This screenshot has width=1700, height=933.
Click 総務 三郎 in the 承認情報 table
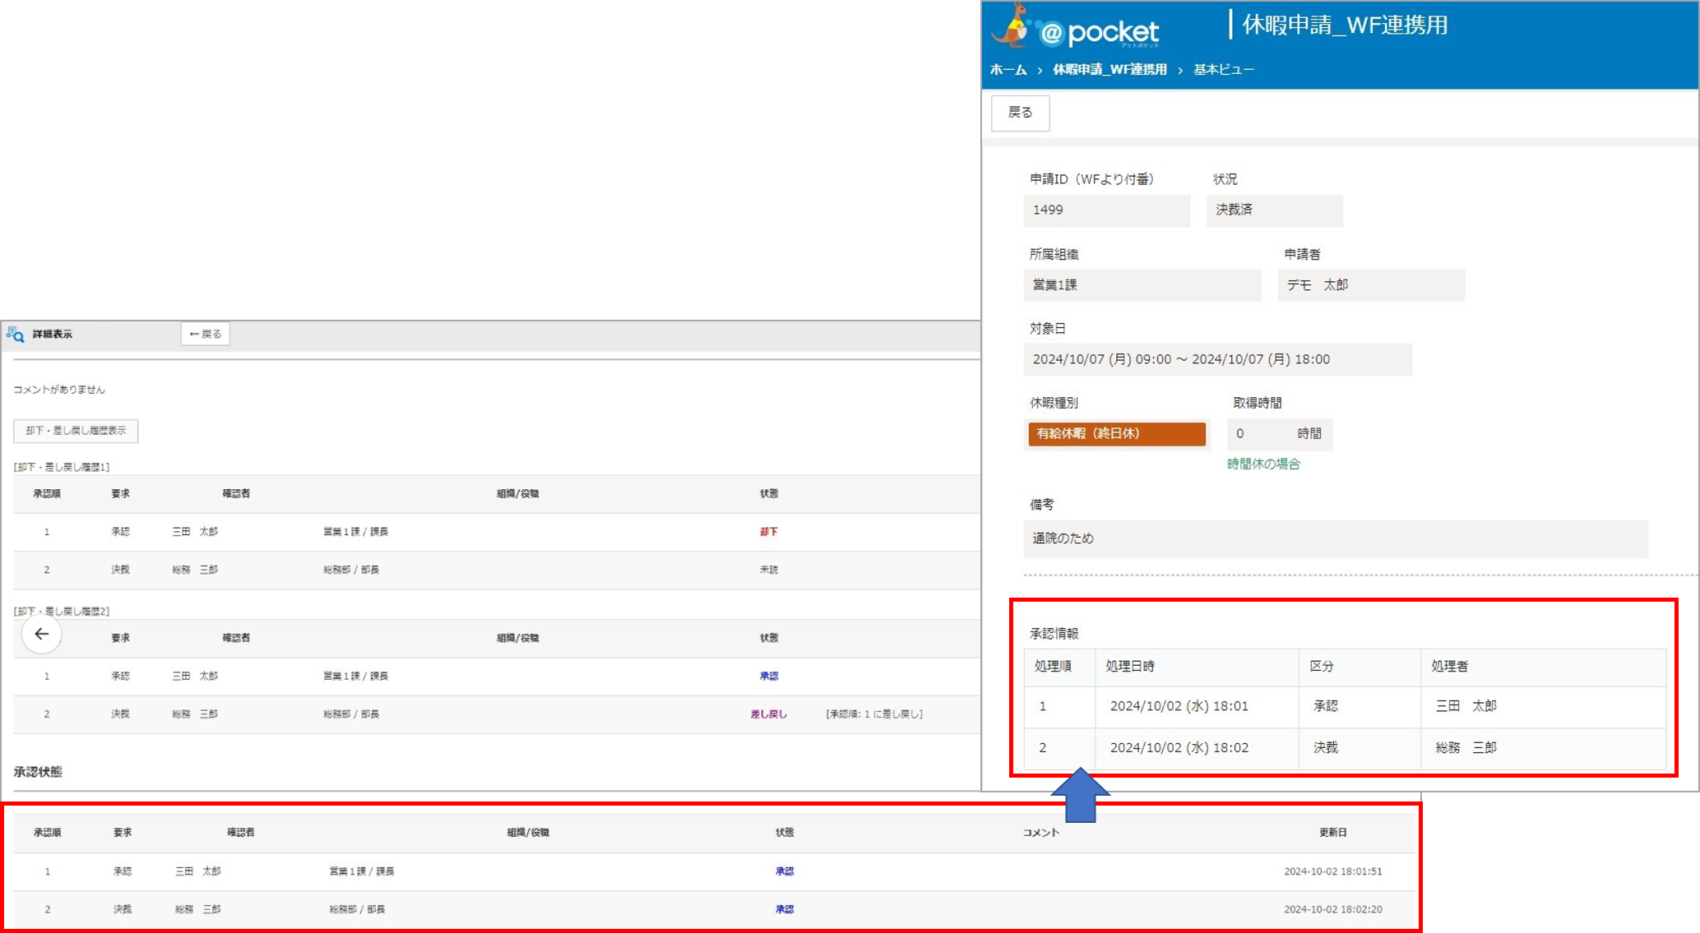[1466, 748]
